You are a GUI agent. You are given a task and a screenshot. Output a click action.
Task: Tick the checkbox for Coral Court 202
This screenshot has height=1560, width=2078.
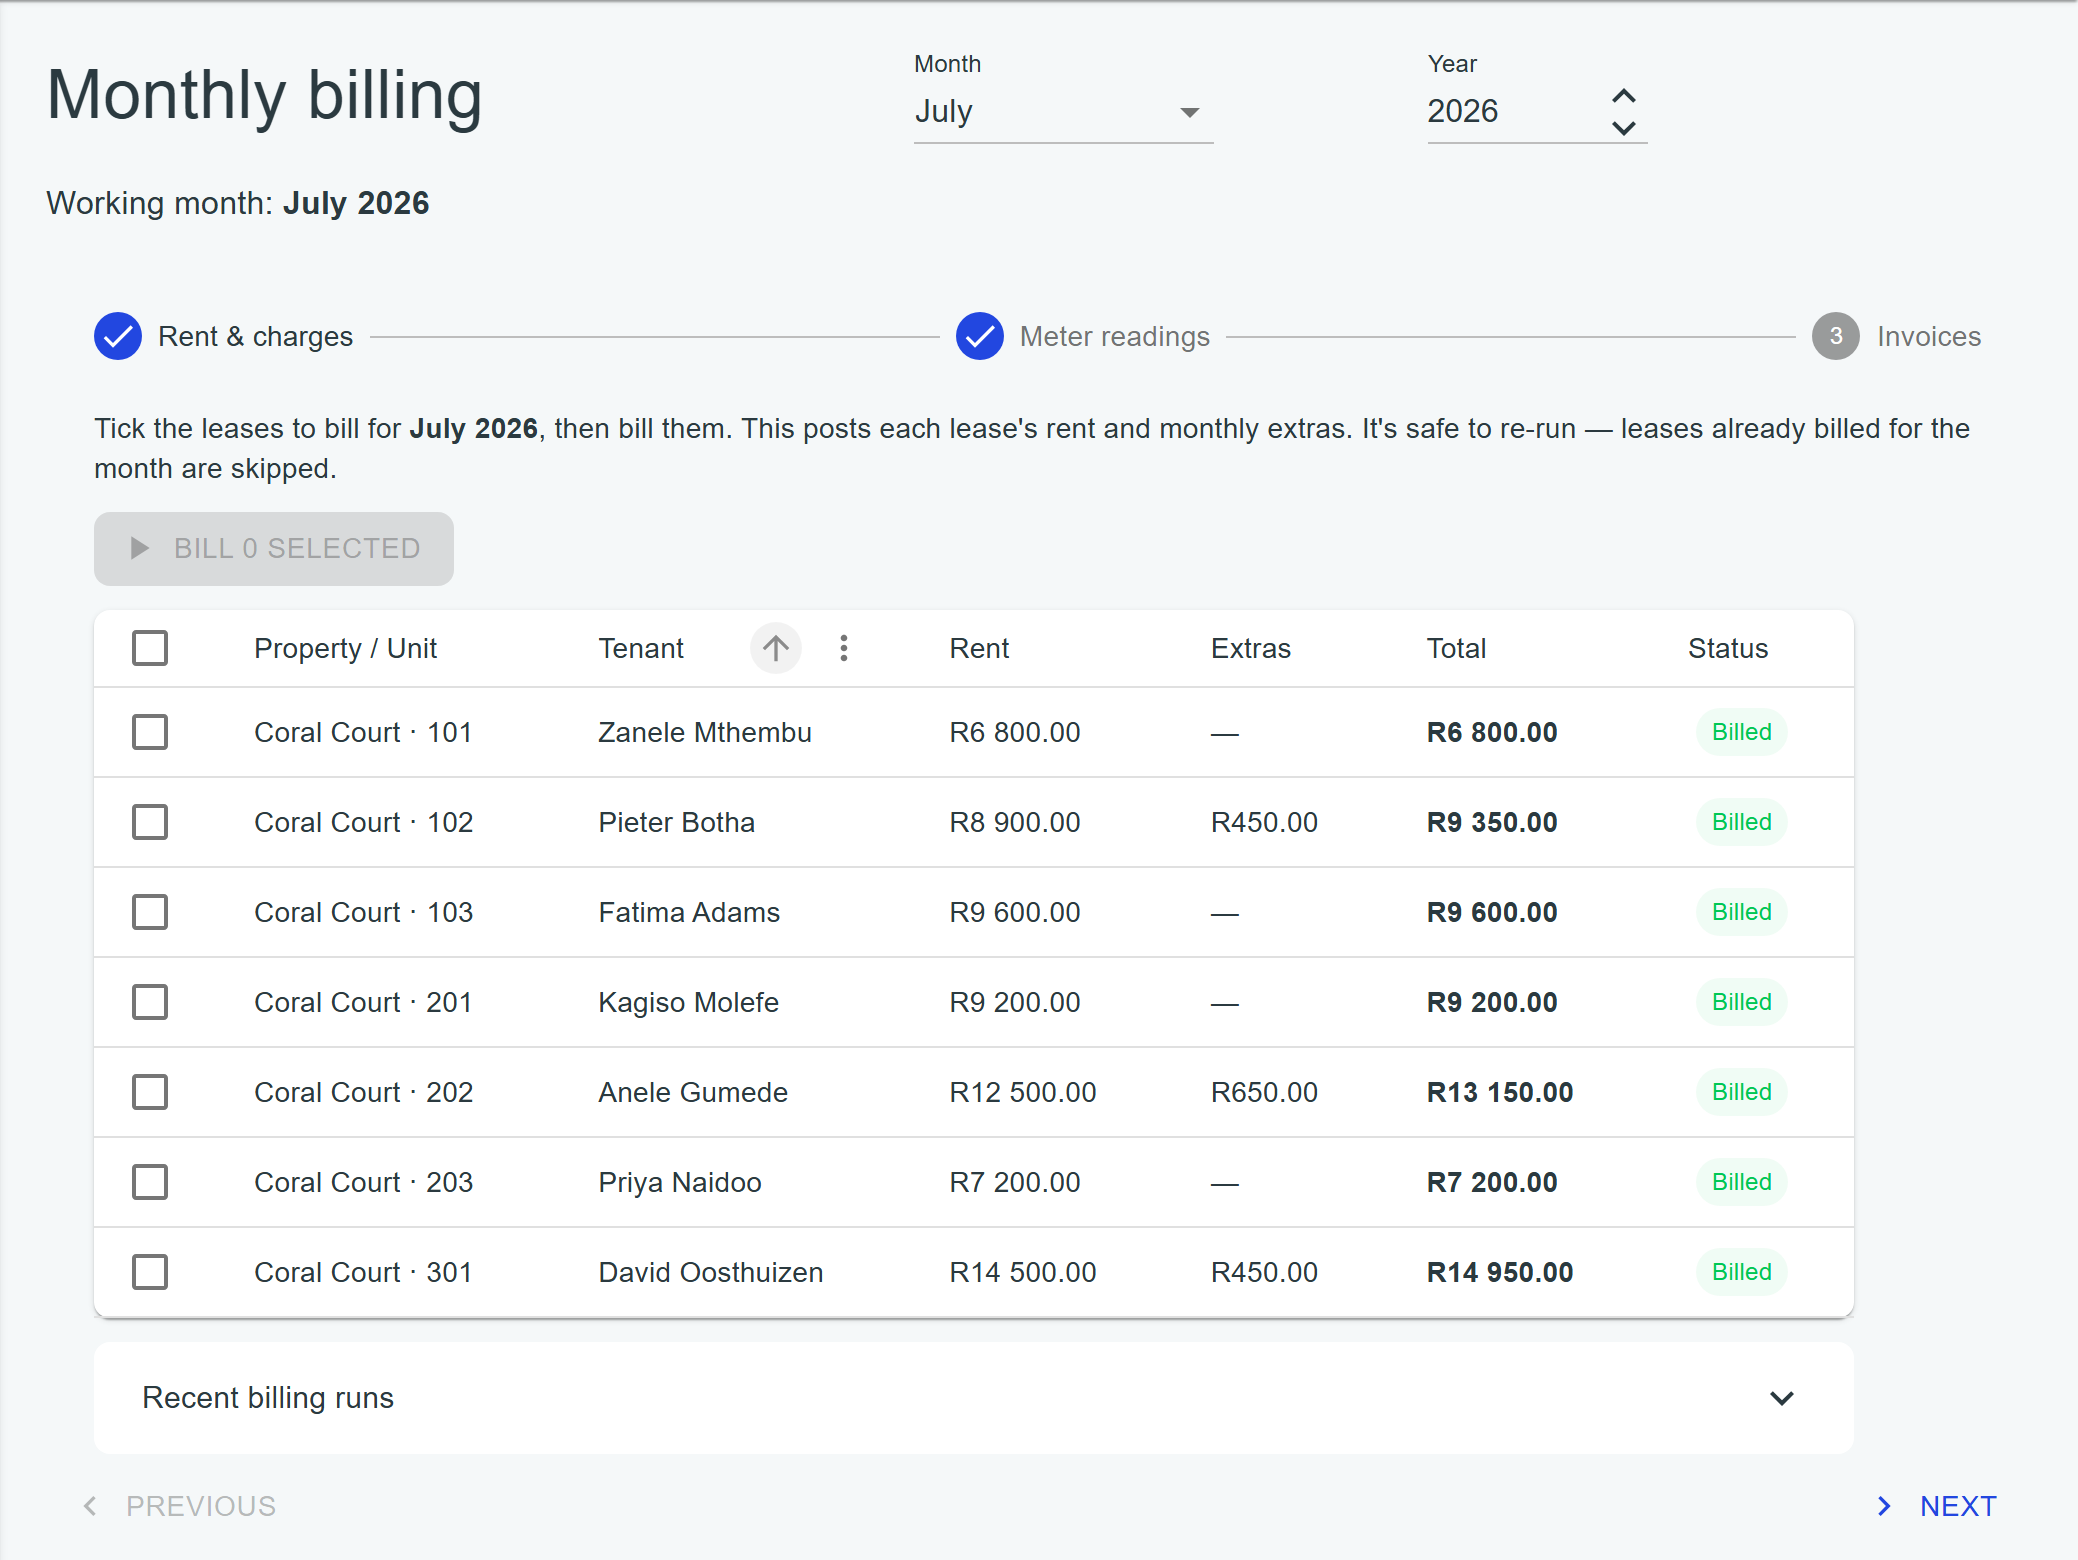pos(150,1092)
